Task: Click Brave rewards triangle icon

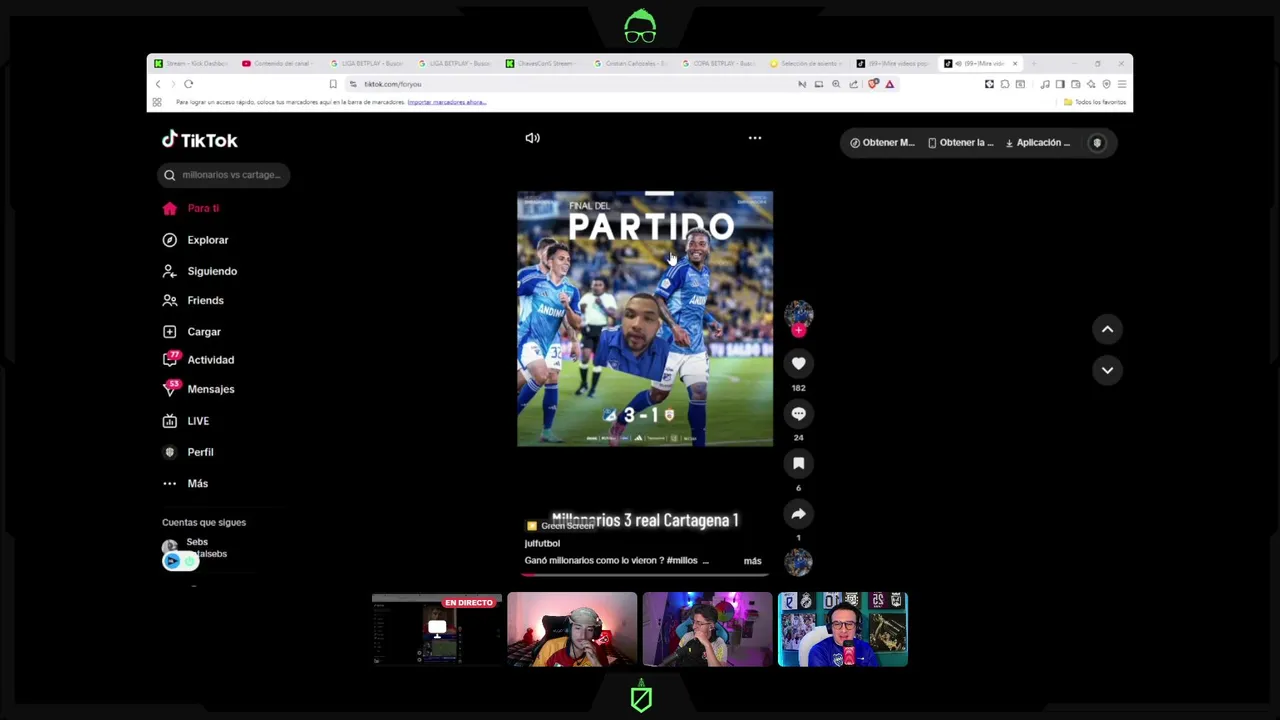Action: [889, 84]
